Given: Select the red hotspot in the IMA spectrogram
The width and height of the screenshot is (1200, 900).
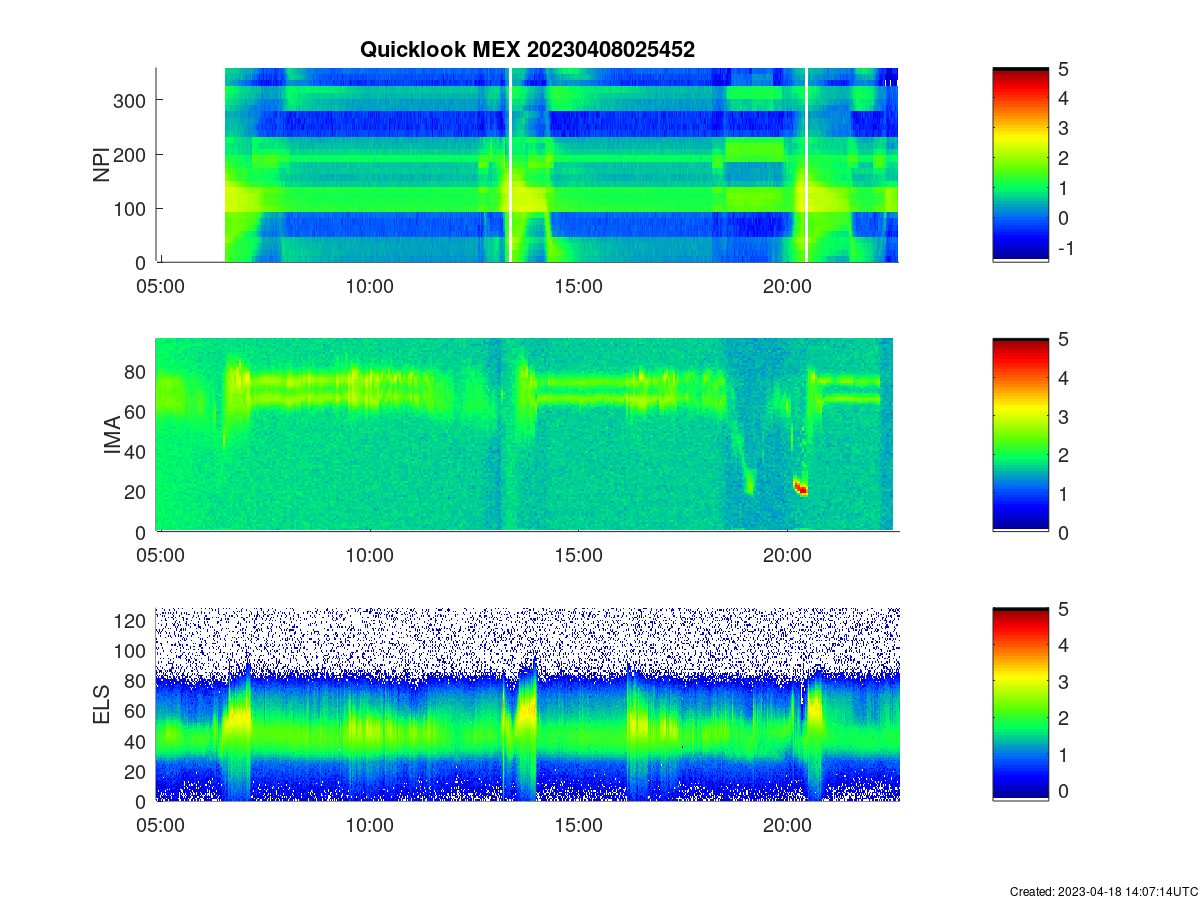Looking at the screenshot, I should tap(800, 487).
